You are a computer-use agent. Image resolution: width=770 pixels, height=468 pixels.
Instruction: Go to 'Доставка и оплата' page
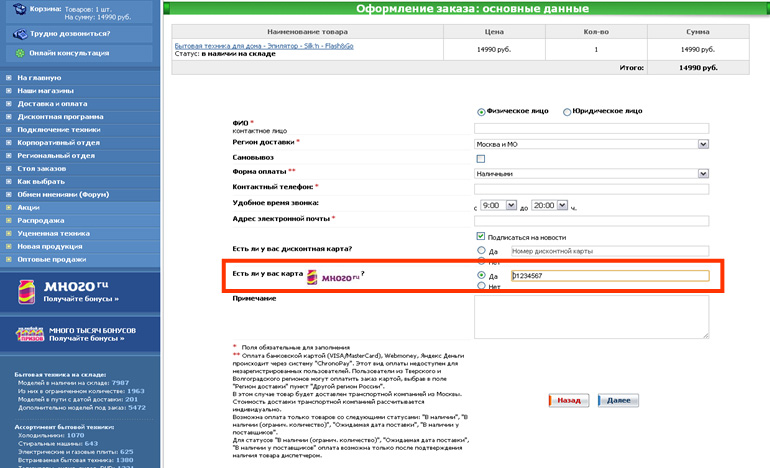tap(53, 104)
